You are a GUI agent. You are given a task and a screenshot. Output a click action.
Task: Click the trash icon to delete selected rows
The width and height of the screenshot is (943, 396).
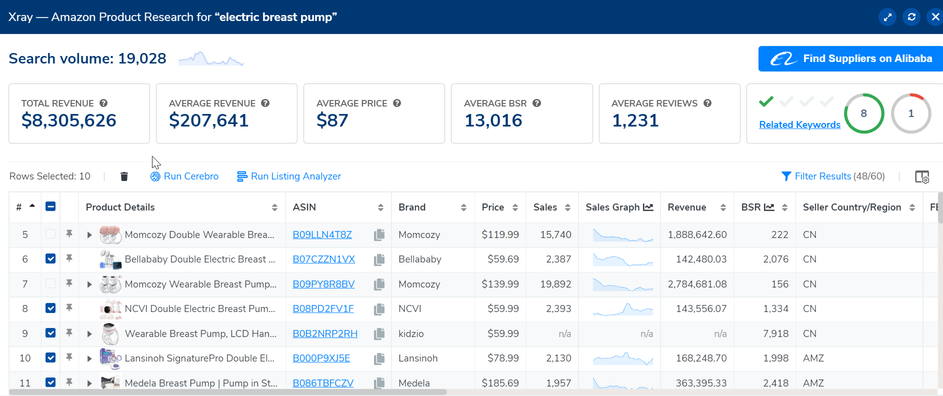pos(124,176)
